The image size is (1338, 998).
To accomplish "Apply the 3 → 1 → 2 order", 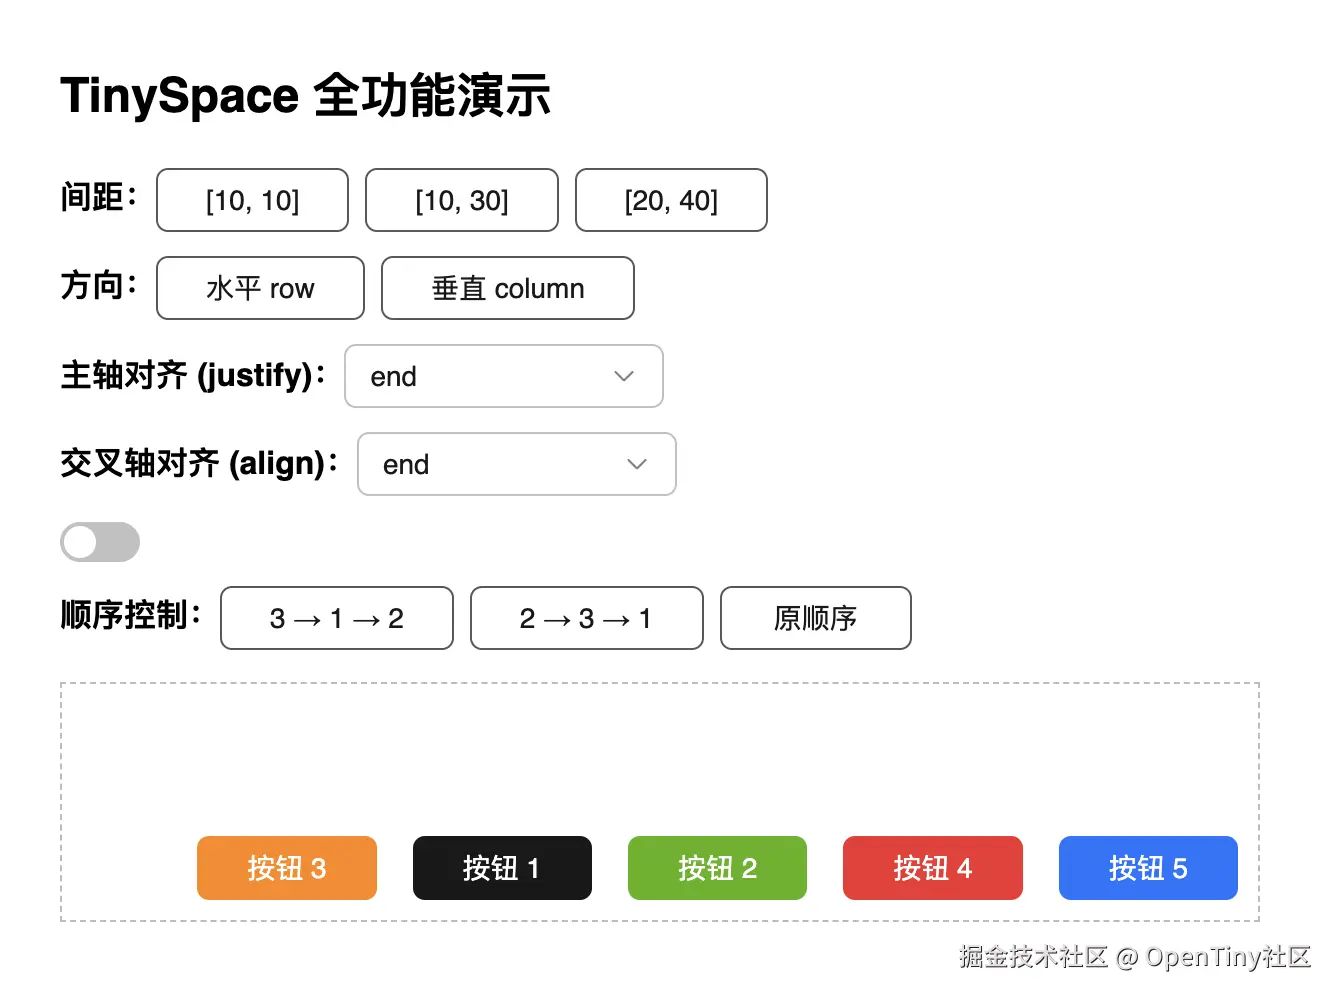I will 336,618.
